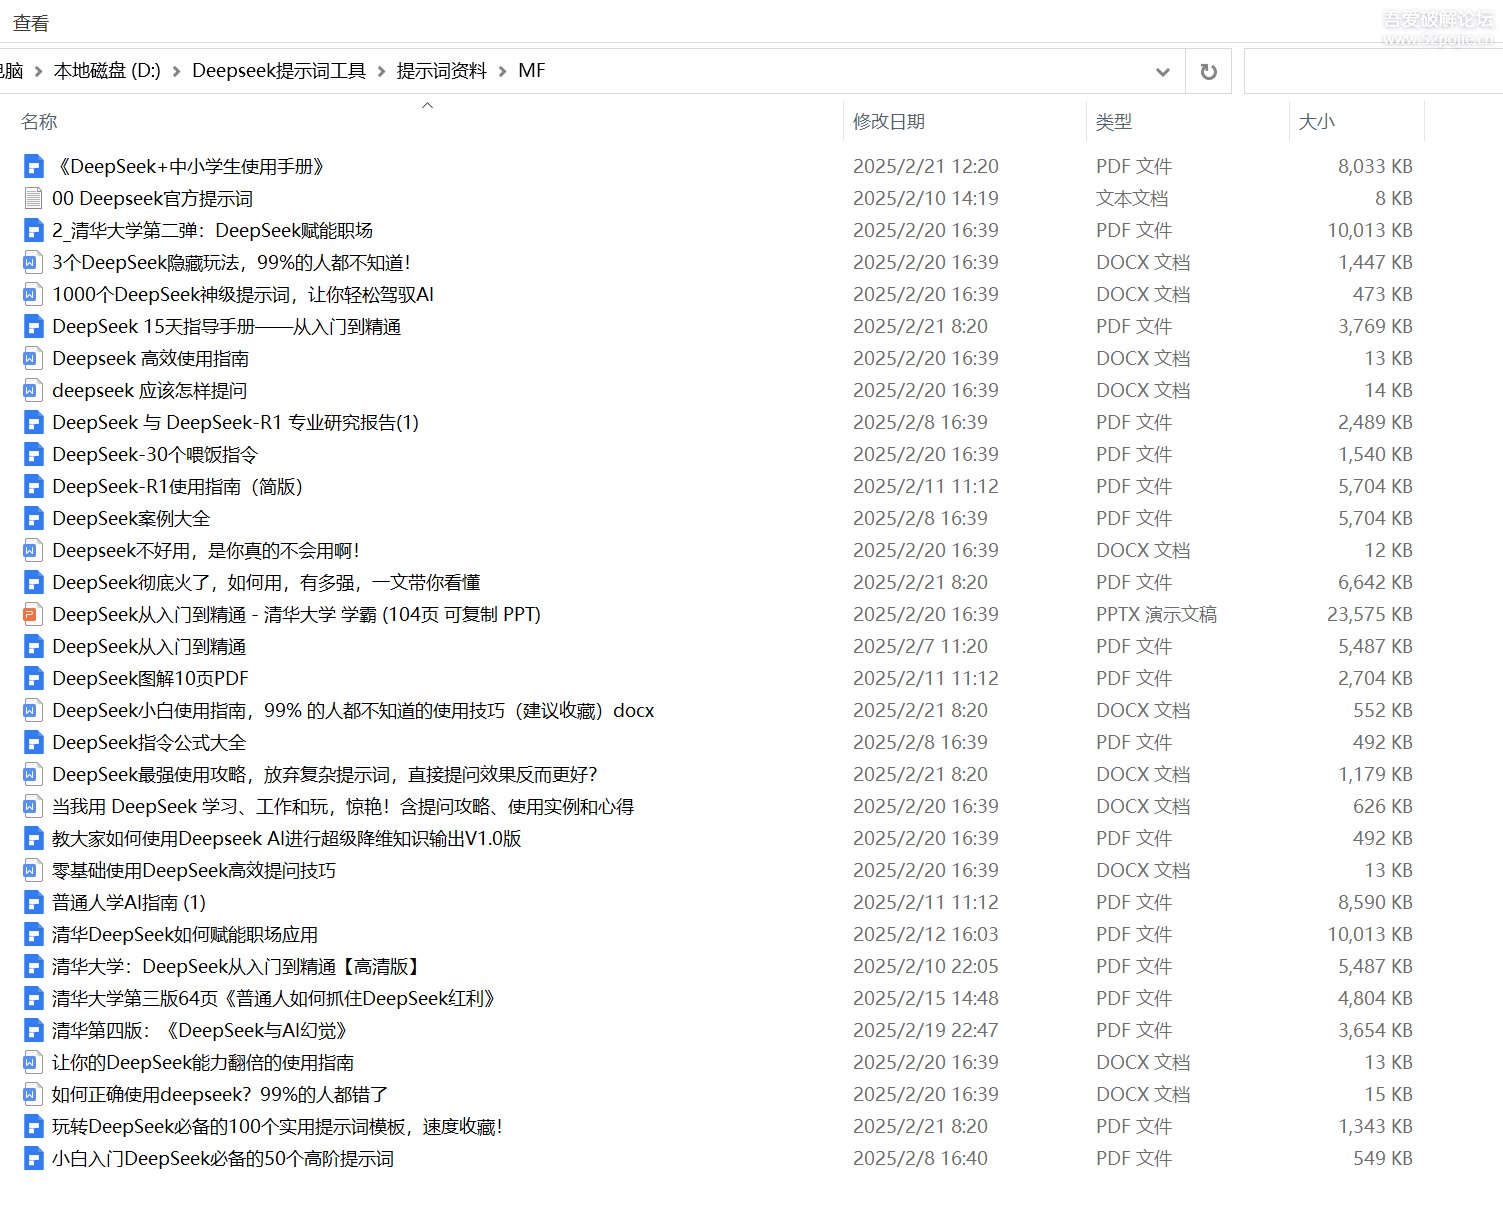The image size is (1503, 1229).
Task: Select file 如何正确使用deepseek？99%的人都错了
Action: tap(220, 1094)
